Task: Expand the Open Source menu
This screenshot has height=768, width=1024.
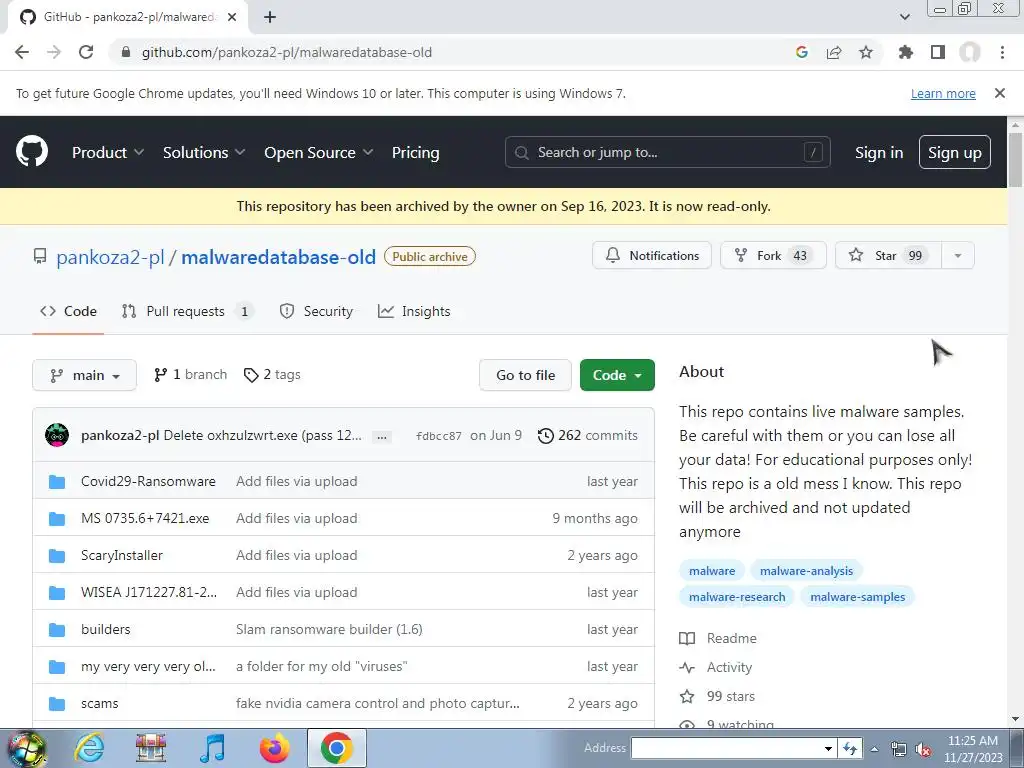Action: 319,152
